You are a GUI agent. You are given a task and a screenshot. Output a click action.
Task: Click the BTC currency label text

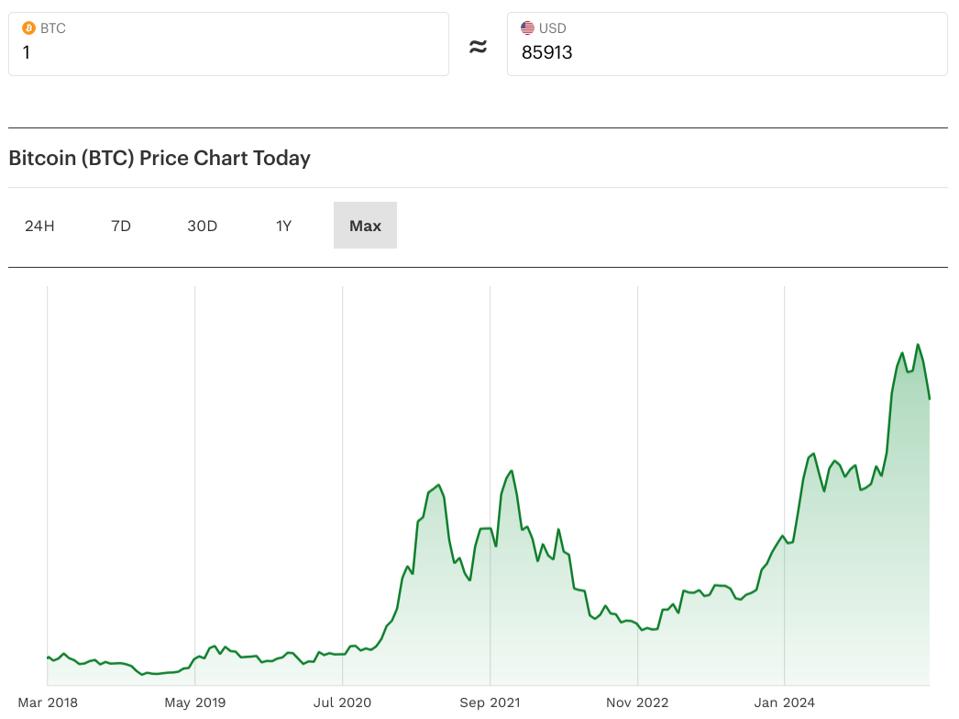click(53, 28)
